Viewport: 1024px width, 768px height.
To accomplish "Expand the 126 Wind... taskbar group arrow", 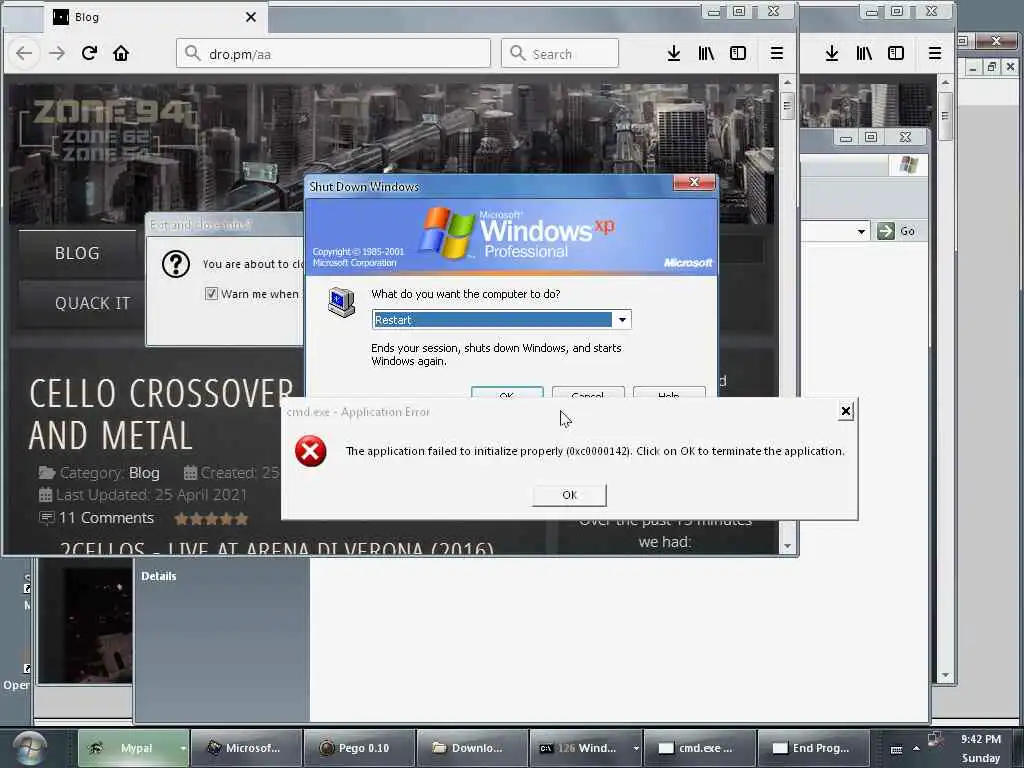I will point(635,749).
